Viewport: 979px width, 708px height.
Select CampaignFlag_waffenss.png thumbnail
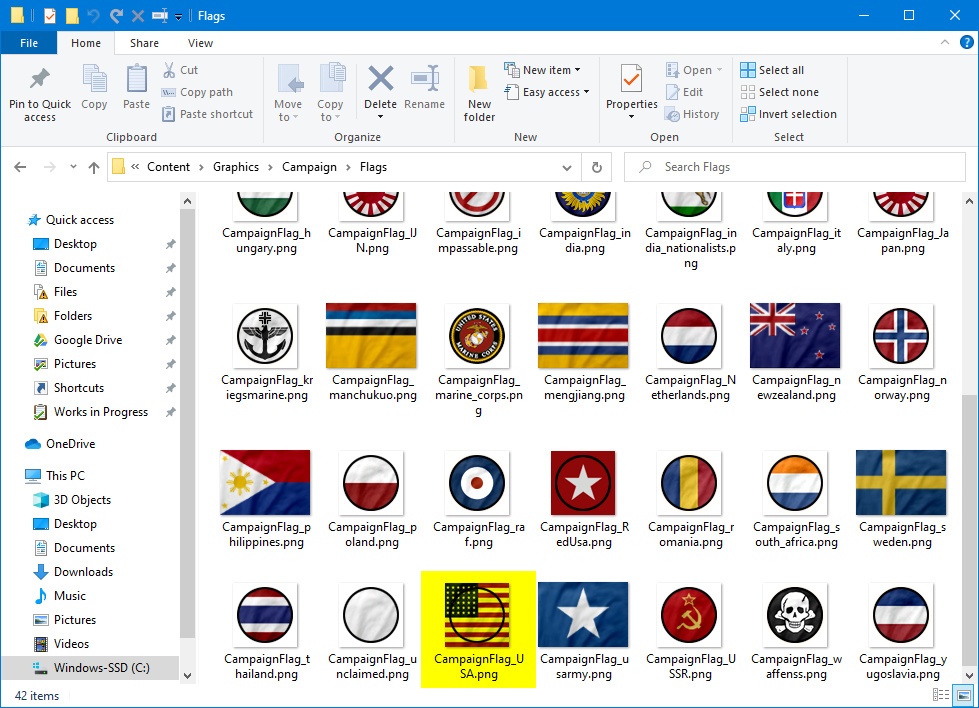(x=795, y=615)
